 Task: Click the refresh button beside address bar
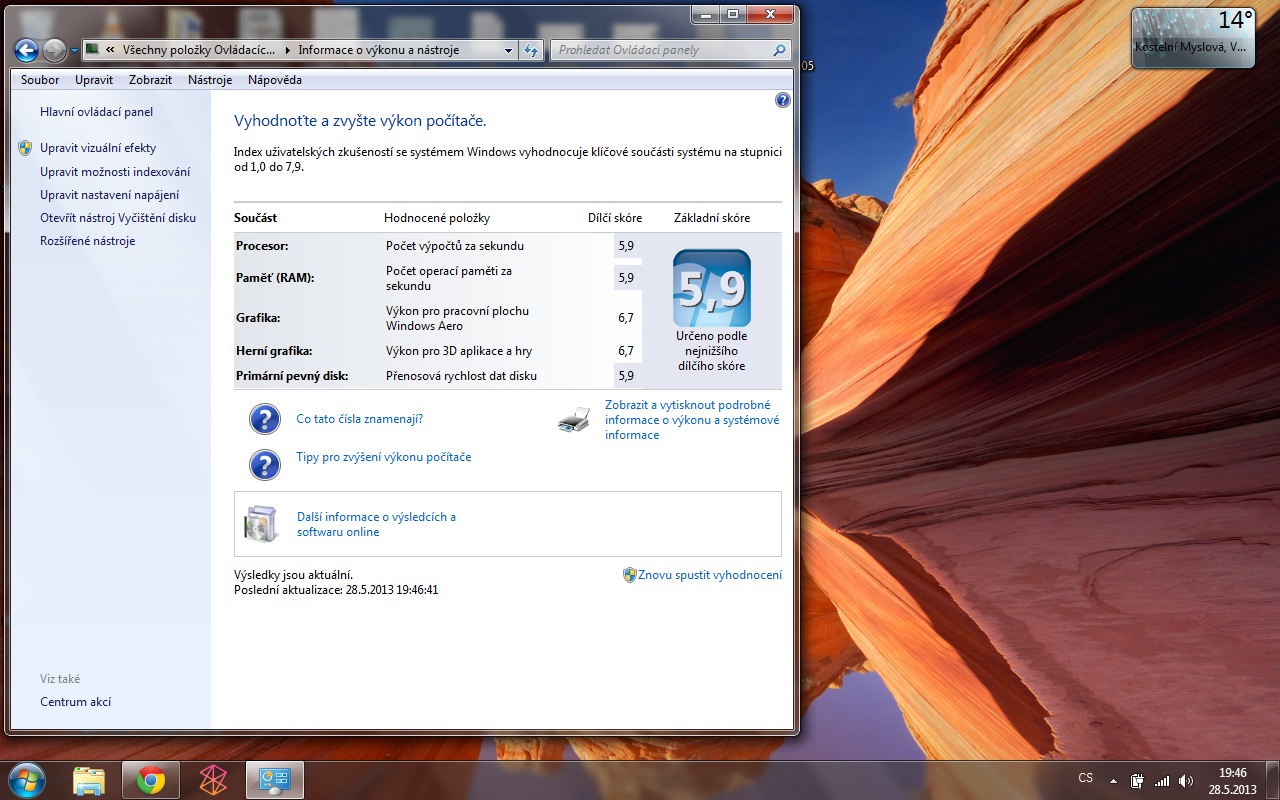click(x=531, y=50)
